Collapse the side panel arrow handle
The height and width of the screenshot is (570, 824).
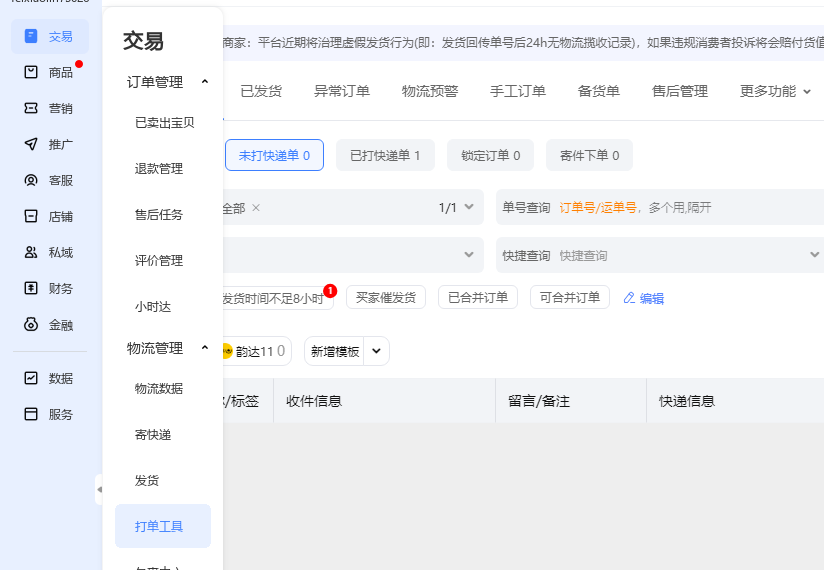click(99, 489)
